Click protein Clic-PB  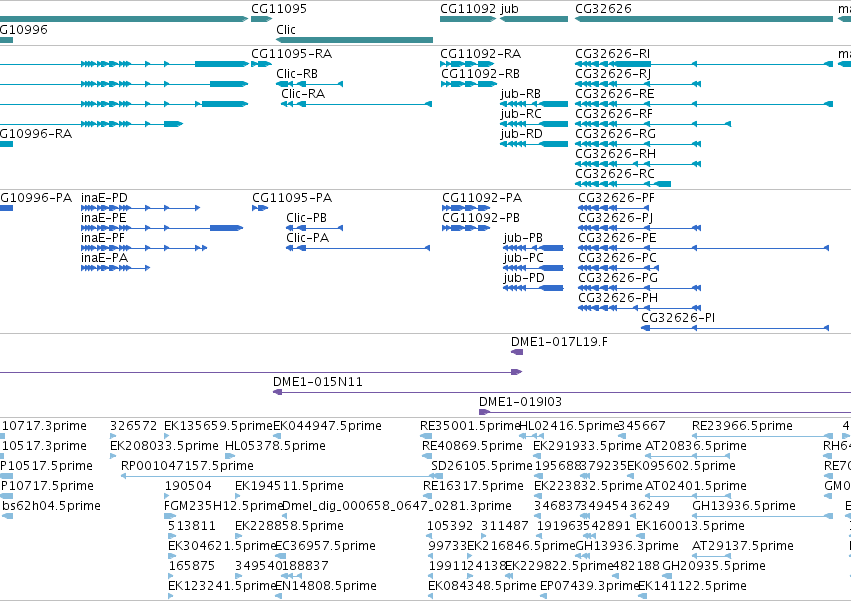[x=307, y=218]
